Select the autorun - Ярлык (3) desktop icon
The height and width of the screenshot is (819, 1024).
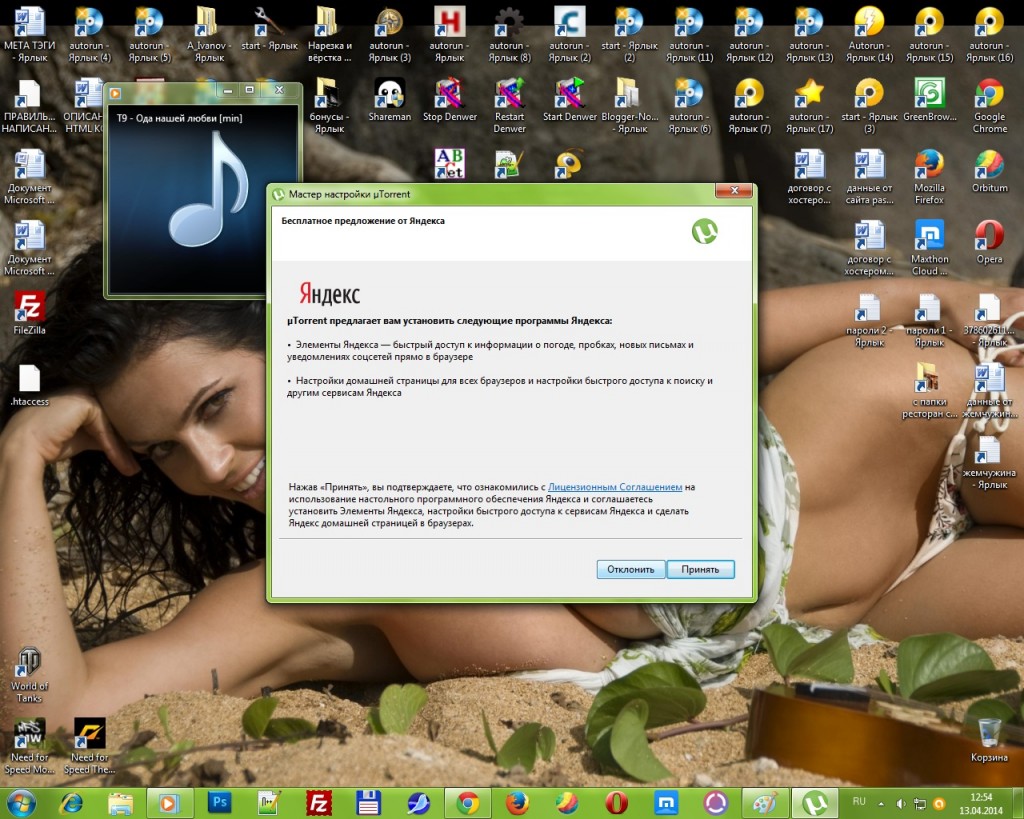389,34
